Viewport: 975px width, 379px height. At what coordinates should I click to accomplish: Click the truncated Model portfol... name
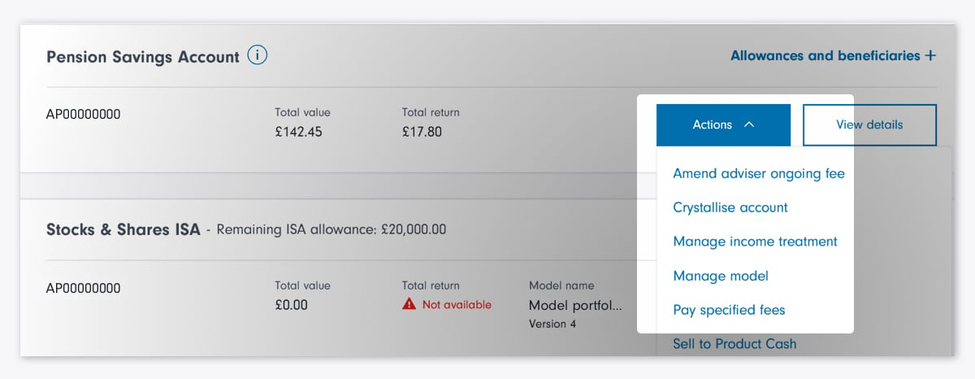click(x=575, y=306)
